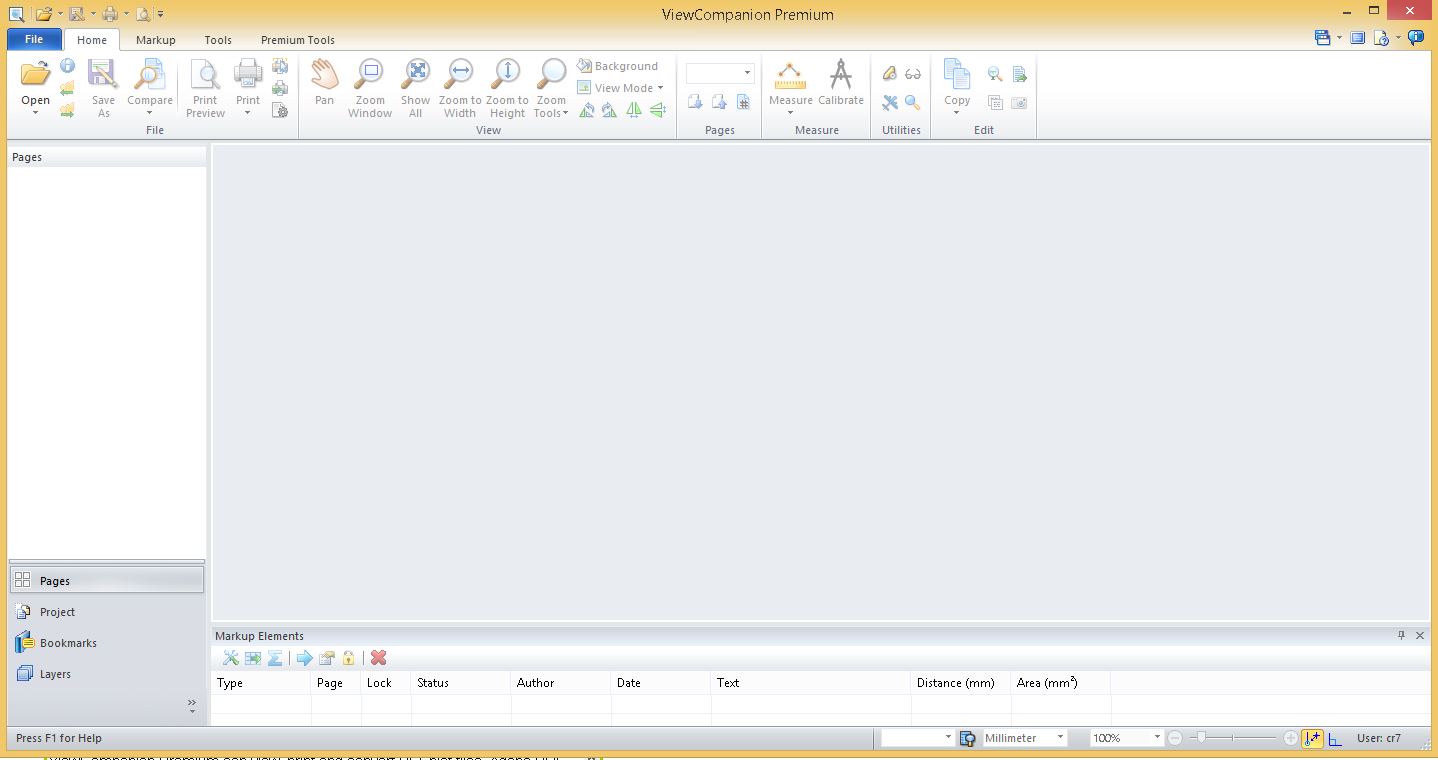Open the Pages navigation panel

pyautogui.click(x=106, y=580)
